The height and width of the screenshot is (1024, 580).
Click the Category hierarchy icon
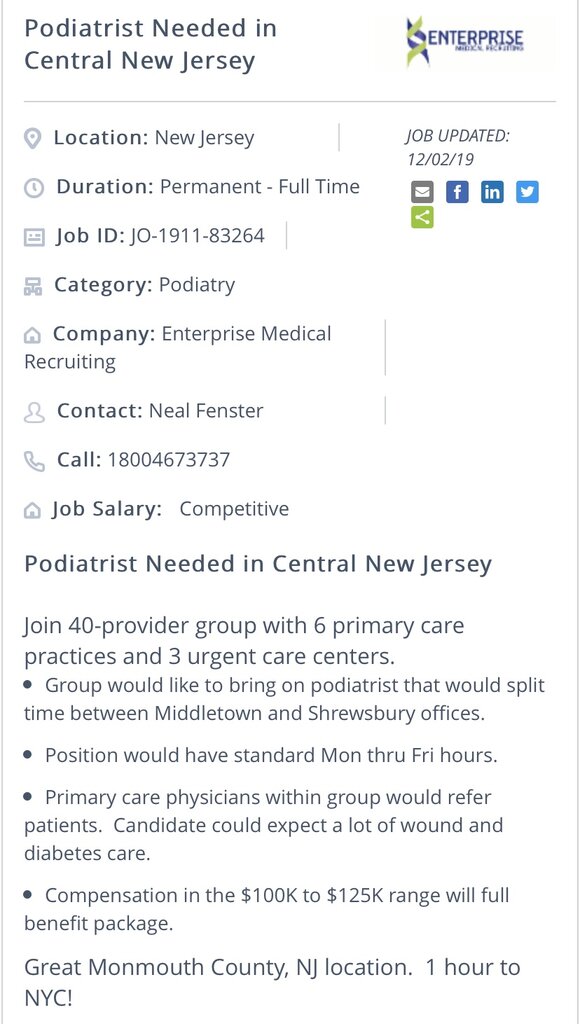(x=33, y=286)
